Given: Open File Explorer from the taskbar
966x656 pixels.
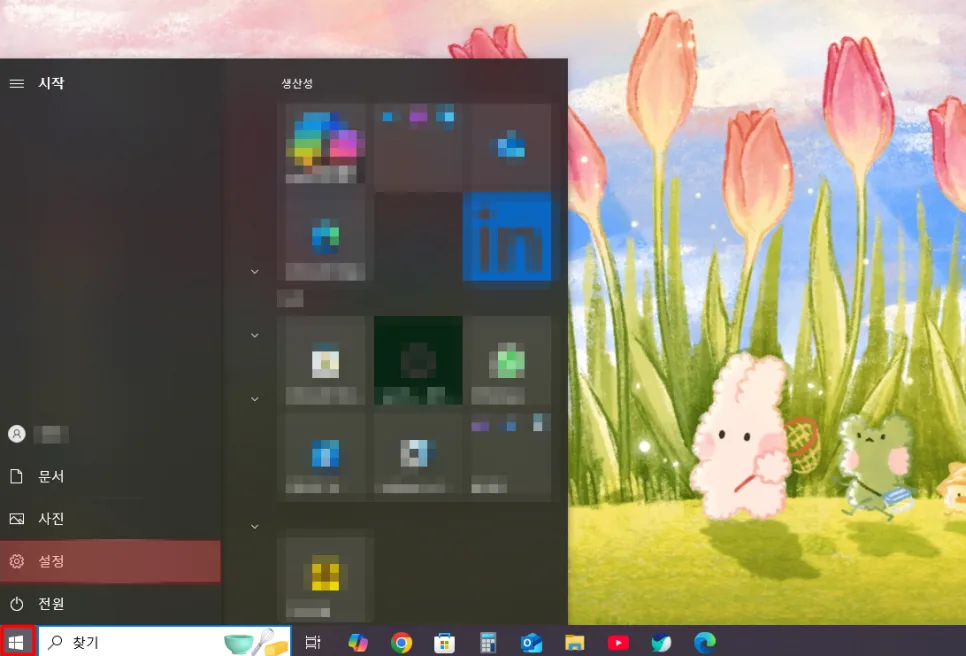Looking at the screenshot, I should click(x=574, y=642).
